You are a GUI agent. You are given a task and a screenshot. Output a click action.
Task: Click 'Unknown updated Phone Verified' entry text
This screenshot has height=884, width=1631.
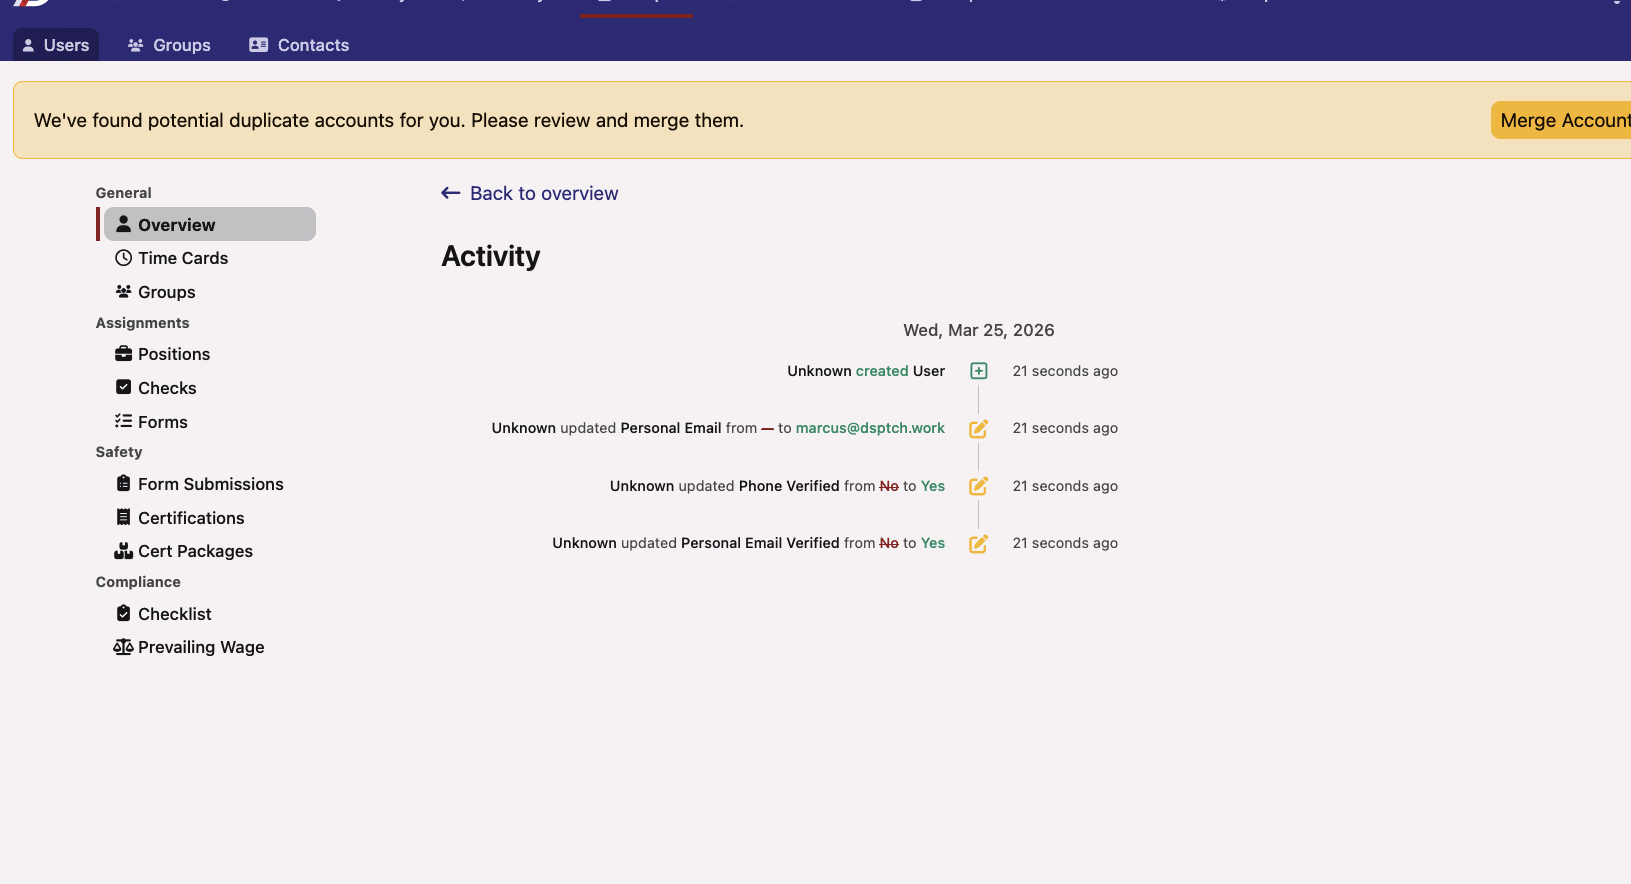click(778, 486)
